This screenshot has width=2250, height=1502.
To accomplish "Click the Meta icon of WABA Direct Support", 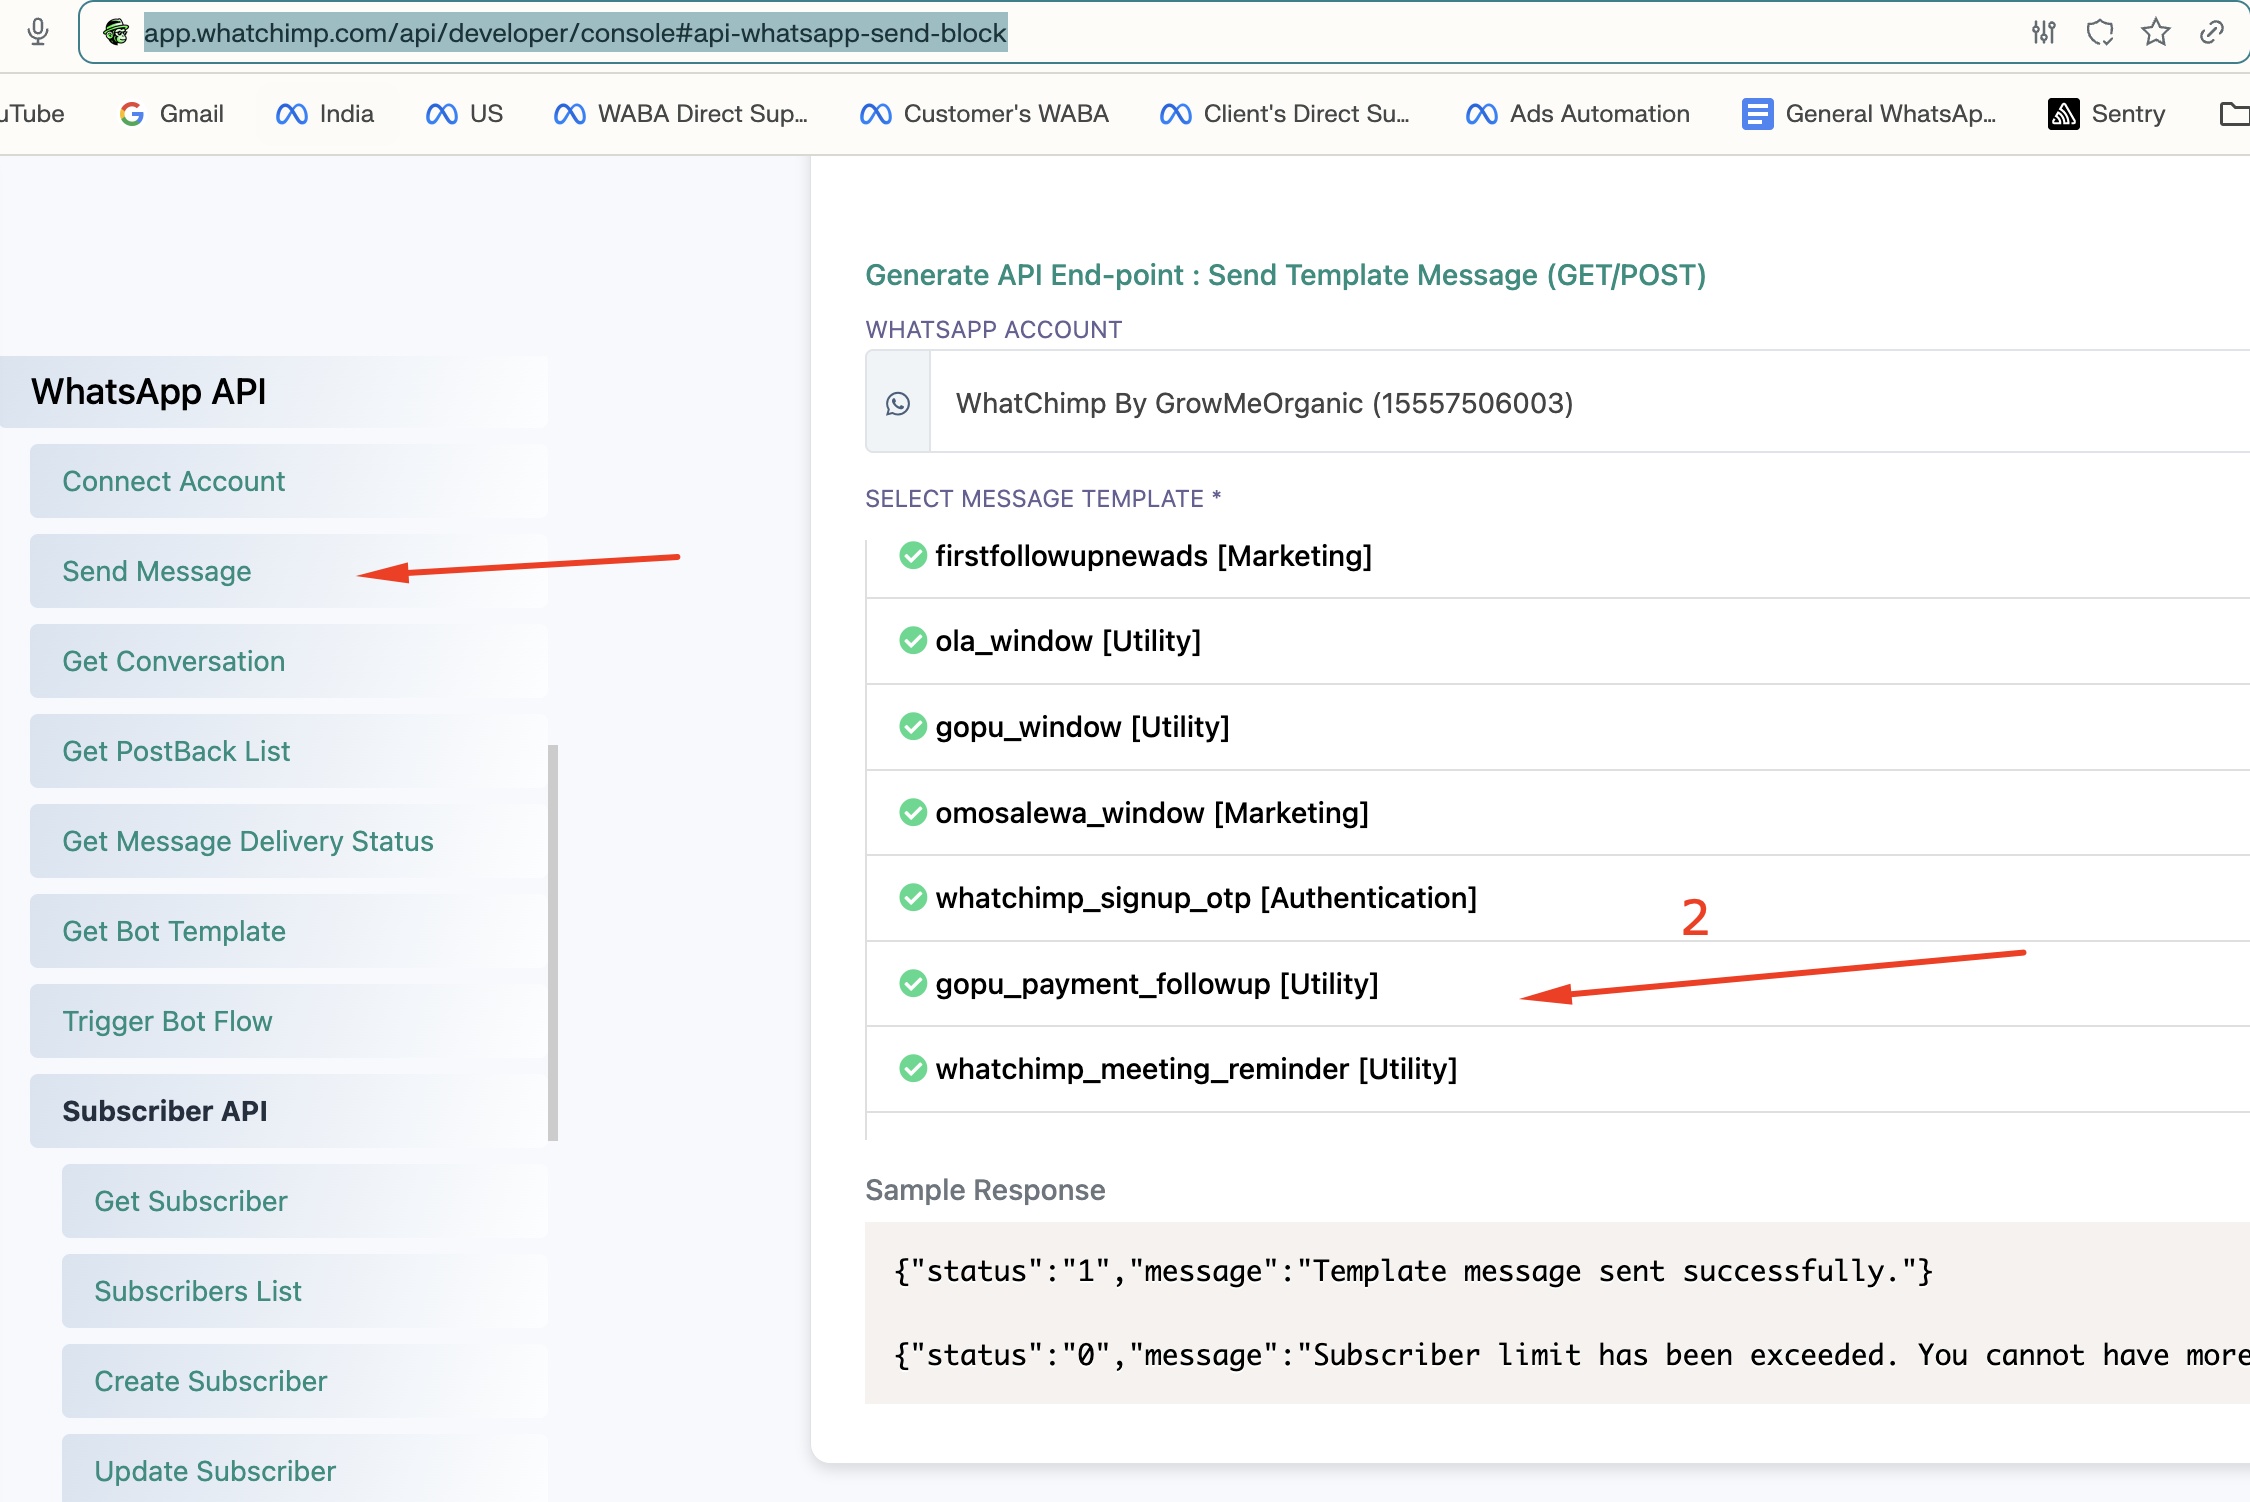I will tap(570, 114).
